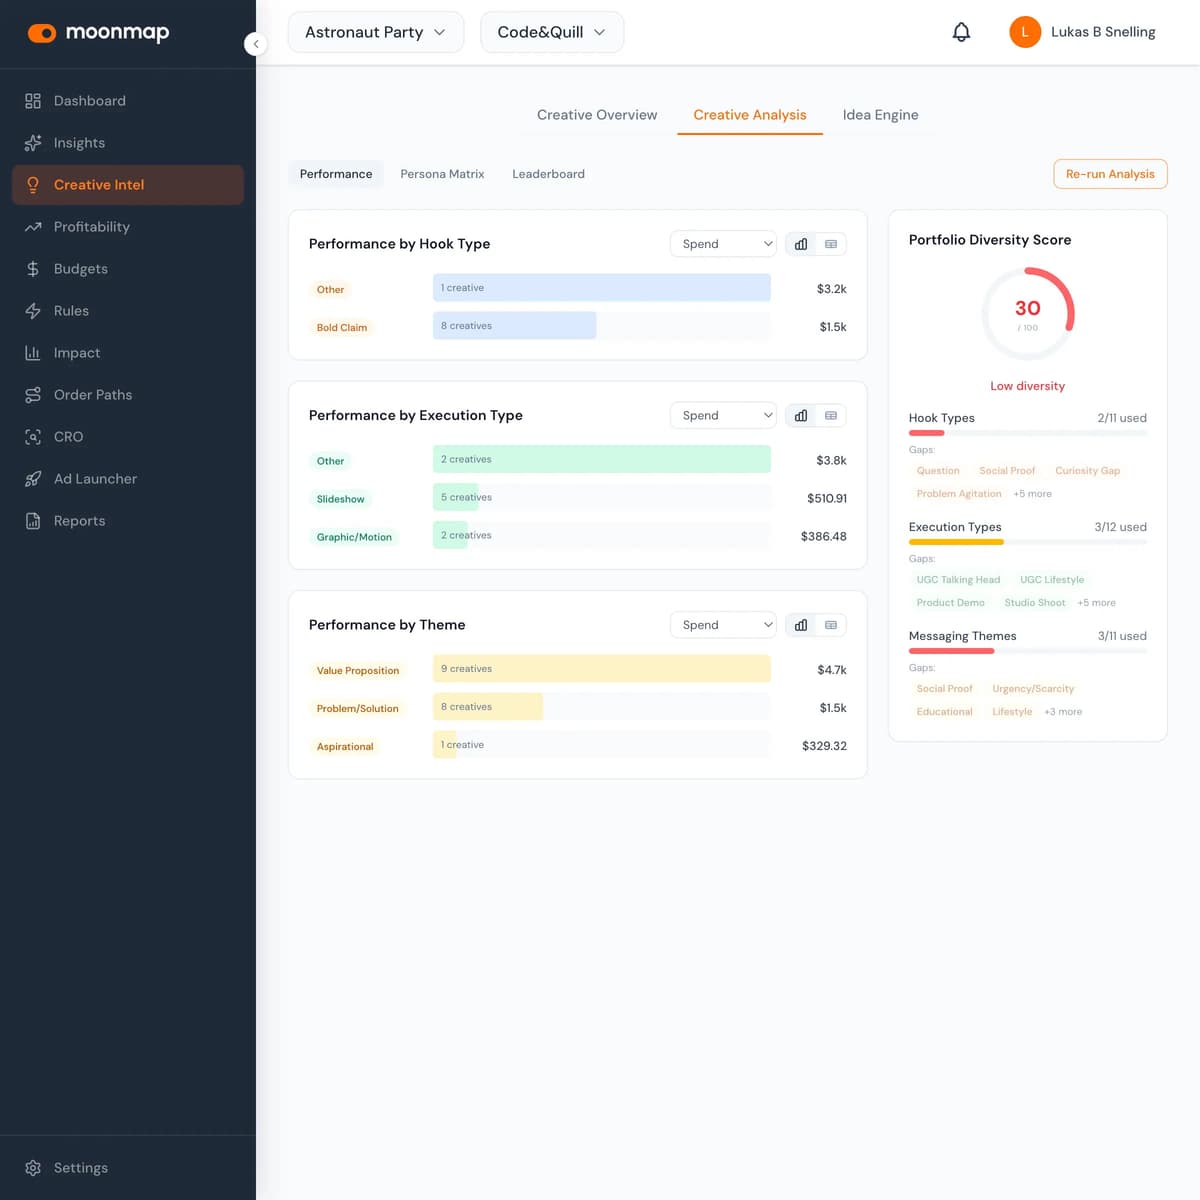Open the notifications bell
Screen dimensions: 1200x1200
click(961, 32)
